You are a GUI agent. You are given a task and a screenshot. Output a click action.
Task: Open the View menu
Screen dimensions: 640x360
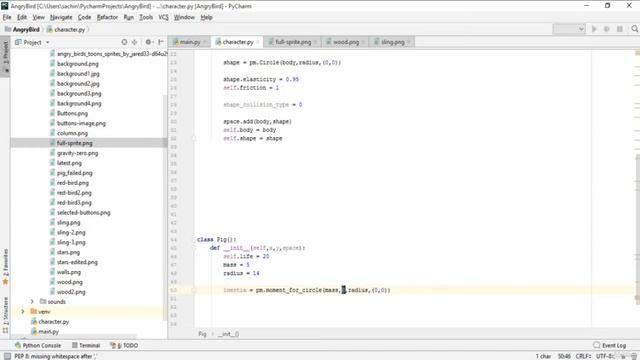tap(38, 17)
